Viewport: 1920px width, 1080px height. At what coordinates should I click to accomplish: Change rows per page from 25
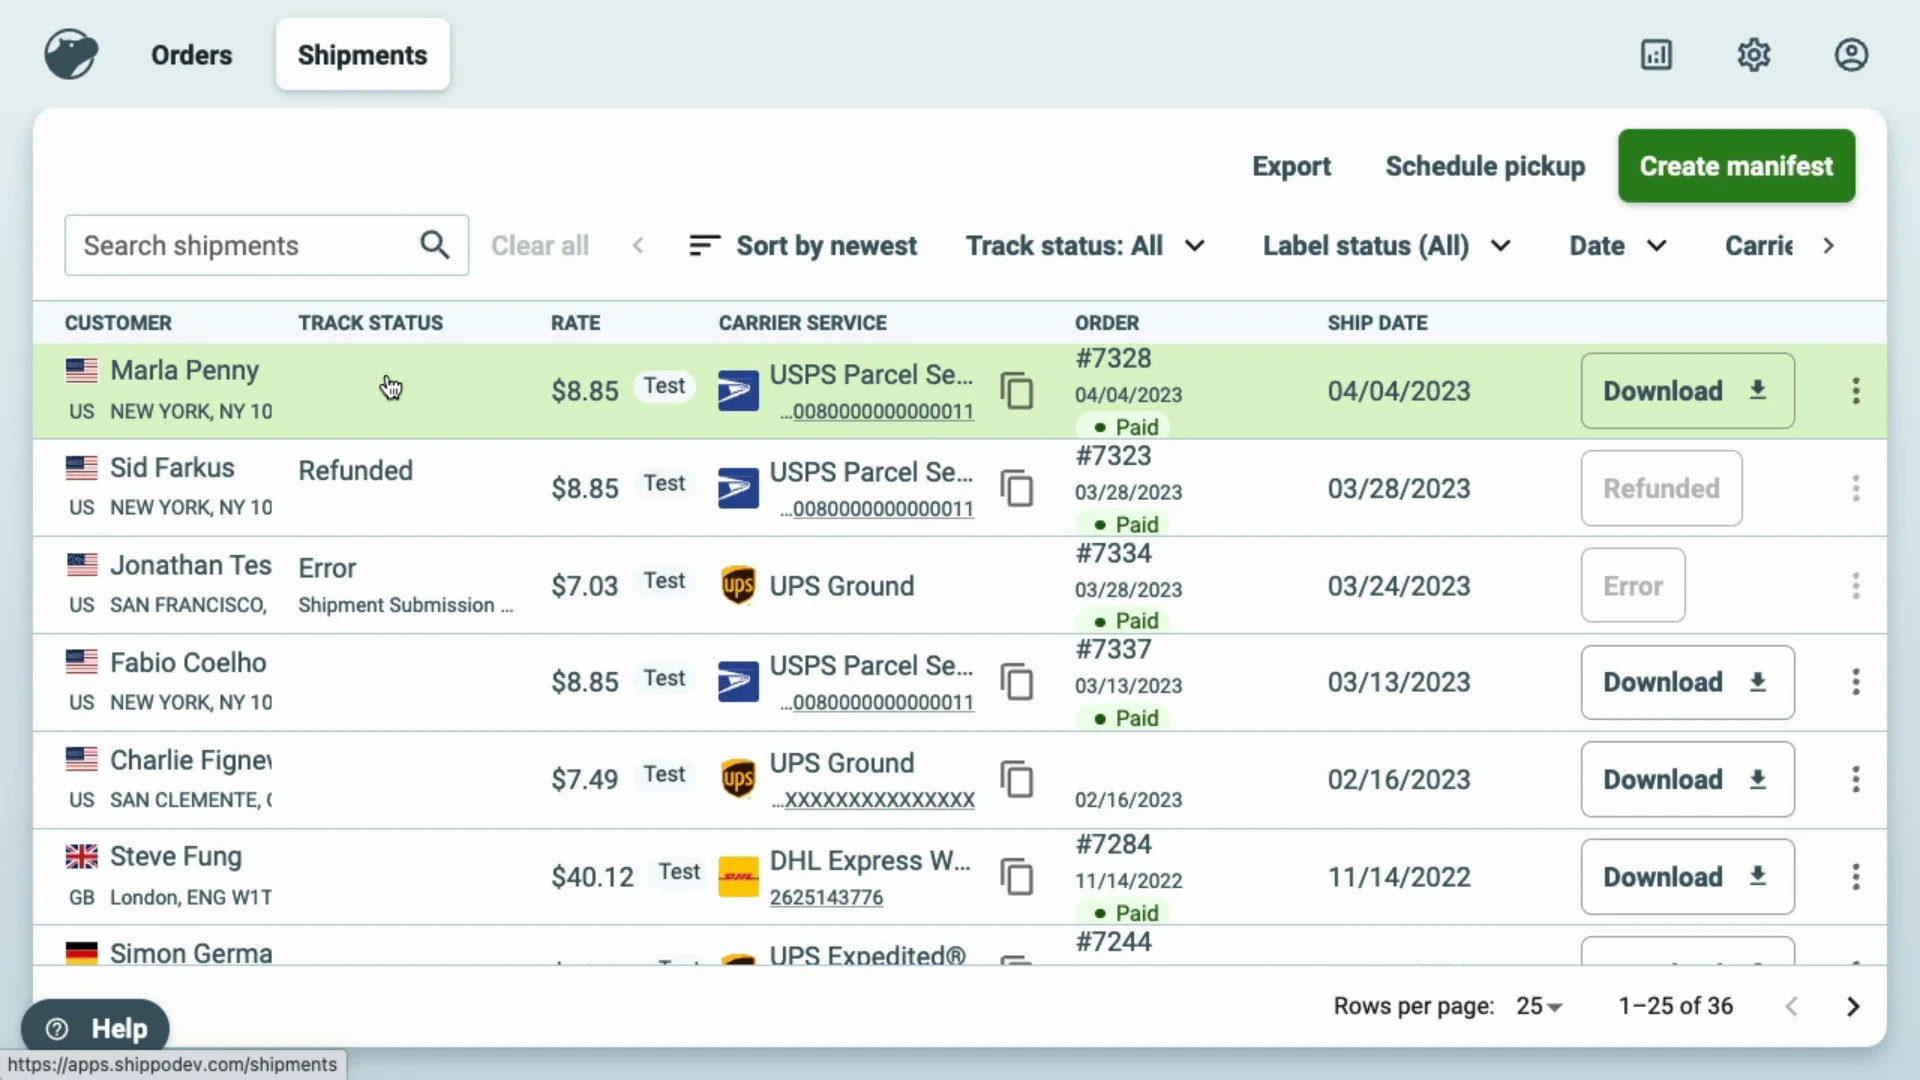(x=1539, y=1006)
